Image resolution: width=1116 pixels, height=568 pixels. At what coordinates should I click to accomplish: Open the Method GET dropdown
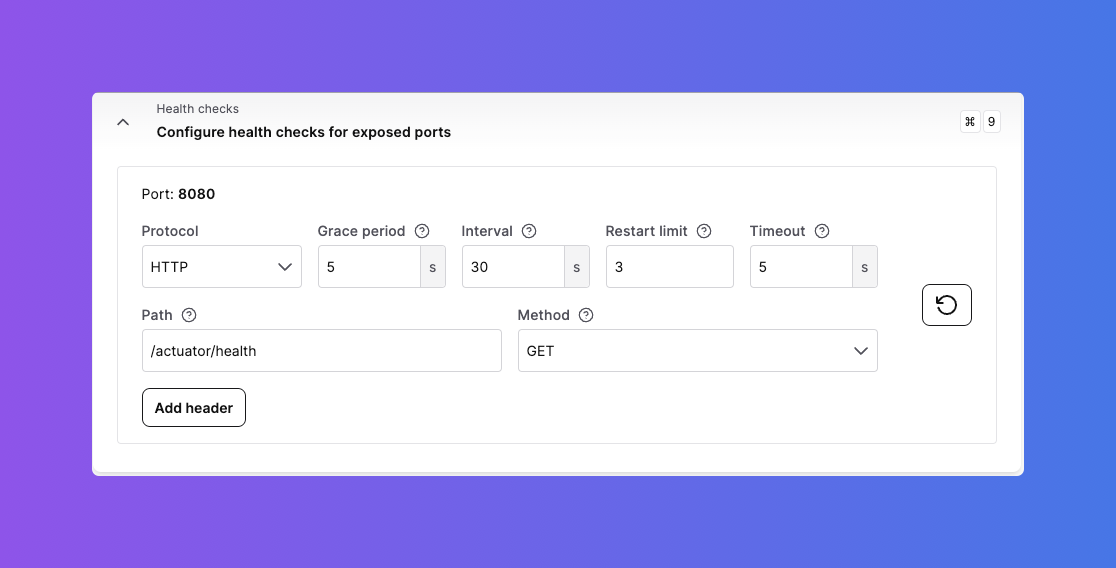pyautogui.click(x=697, y=351)
